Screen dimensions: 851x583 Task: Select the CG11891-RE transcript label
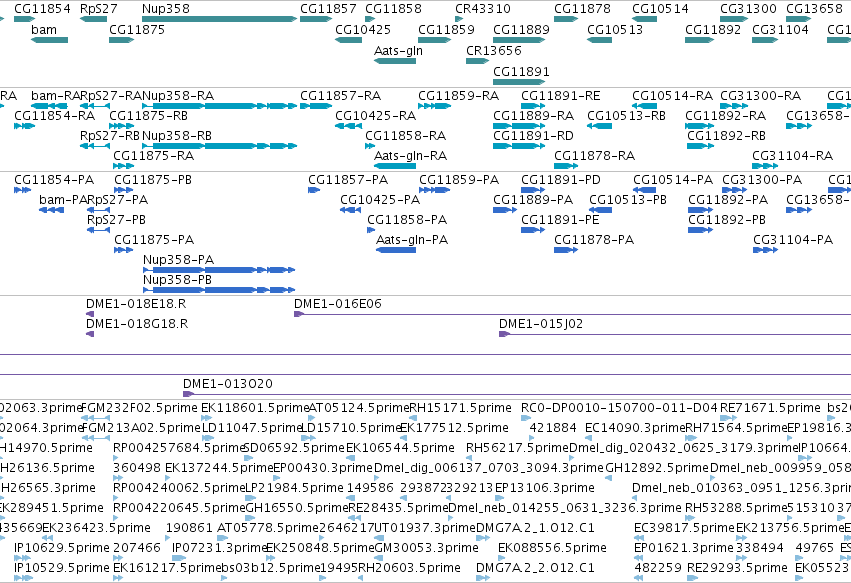(x=560, y=96)
